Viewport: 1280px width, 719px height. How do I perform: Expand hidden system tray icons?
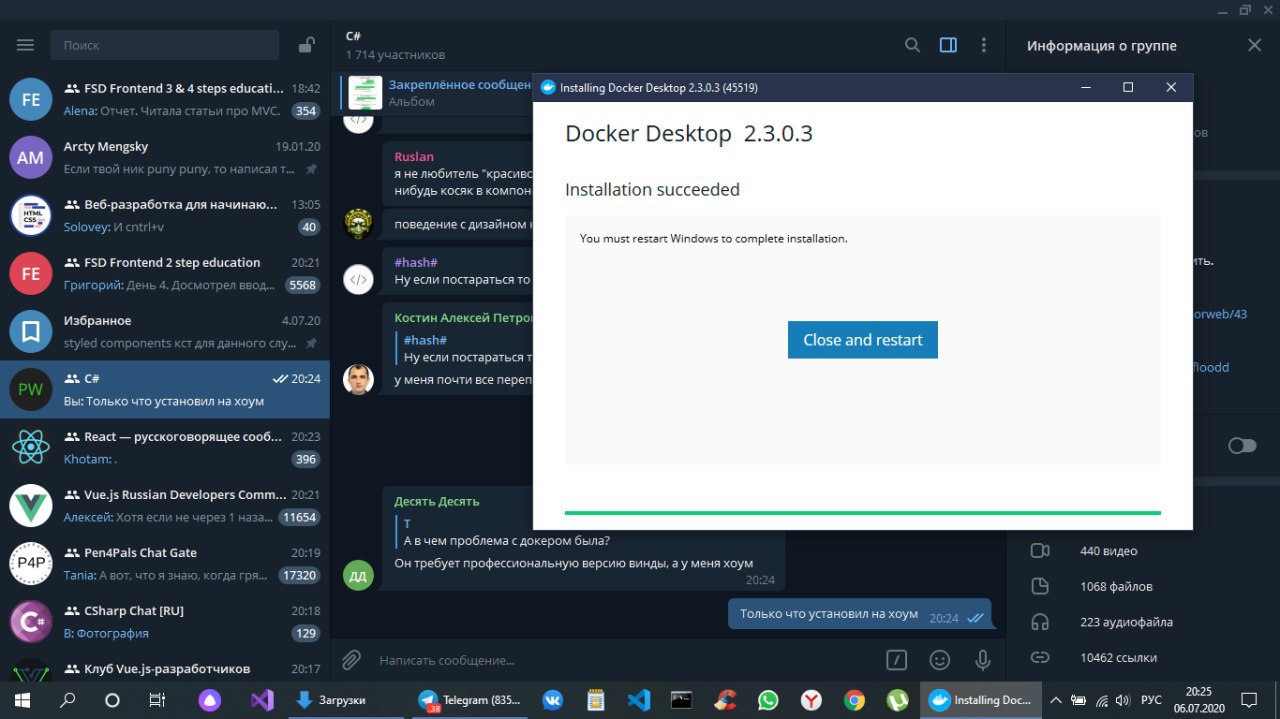pos(1055,700)
